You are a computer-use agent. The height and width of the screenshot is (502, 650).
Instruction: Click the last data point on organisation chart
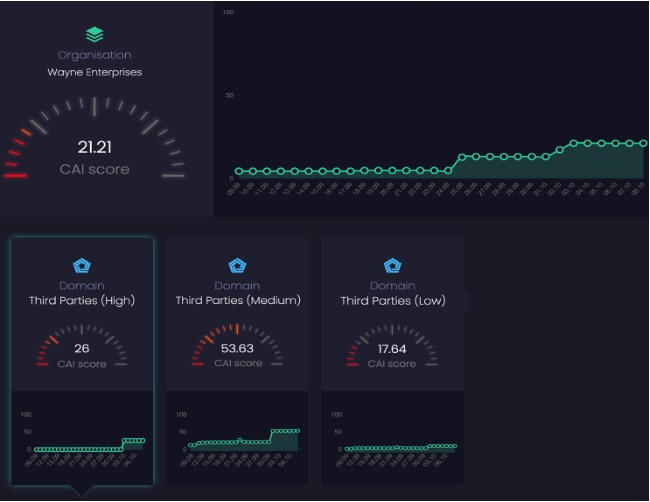[x=643, y=143]
